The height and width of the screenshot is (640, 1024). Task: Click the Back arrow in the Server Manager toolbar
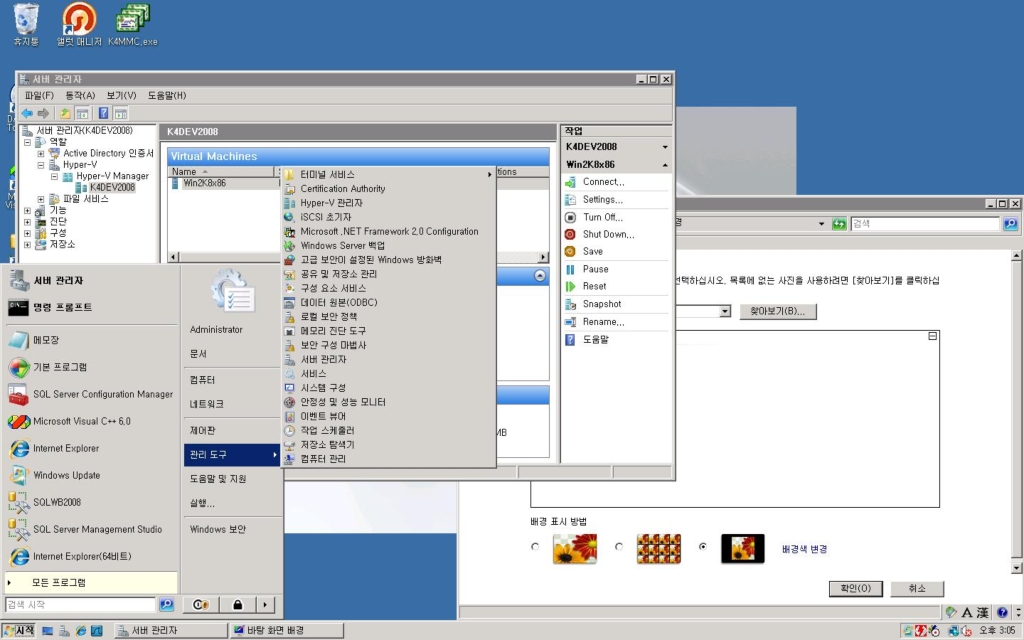coord(27,114)
